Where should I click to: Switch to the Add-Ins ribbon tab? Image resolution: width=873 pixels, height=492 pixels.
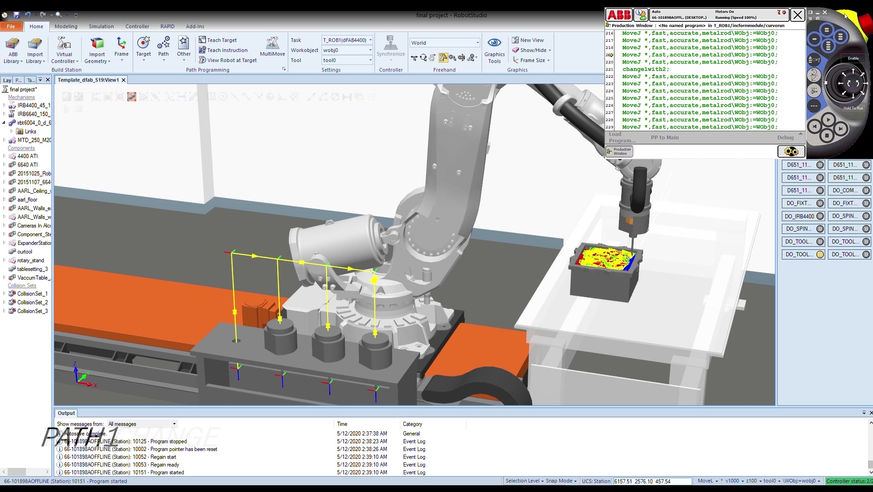click(x=195, y=26)
